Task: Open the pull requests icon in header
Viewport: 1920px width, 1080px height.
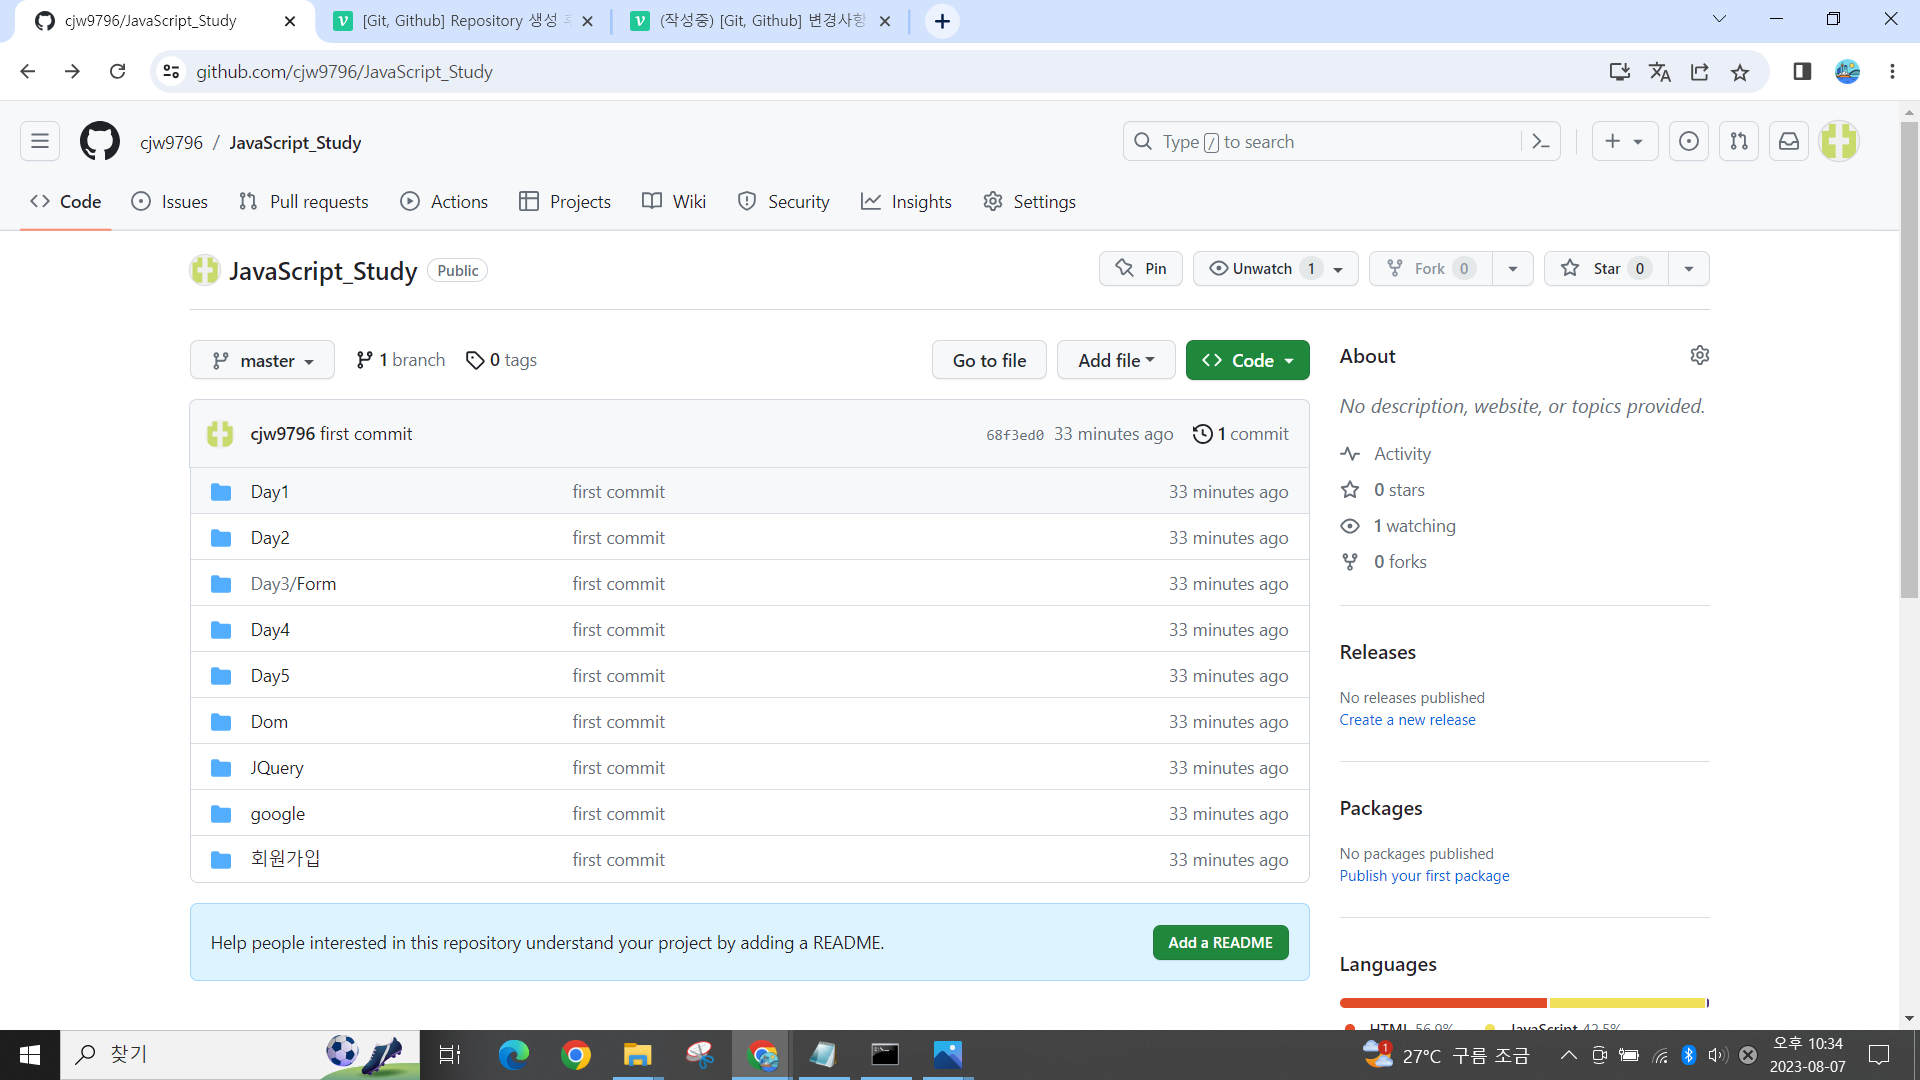Action: [x=1738, y=141]
